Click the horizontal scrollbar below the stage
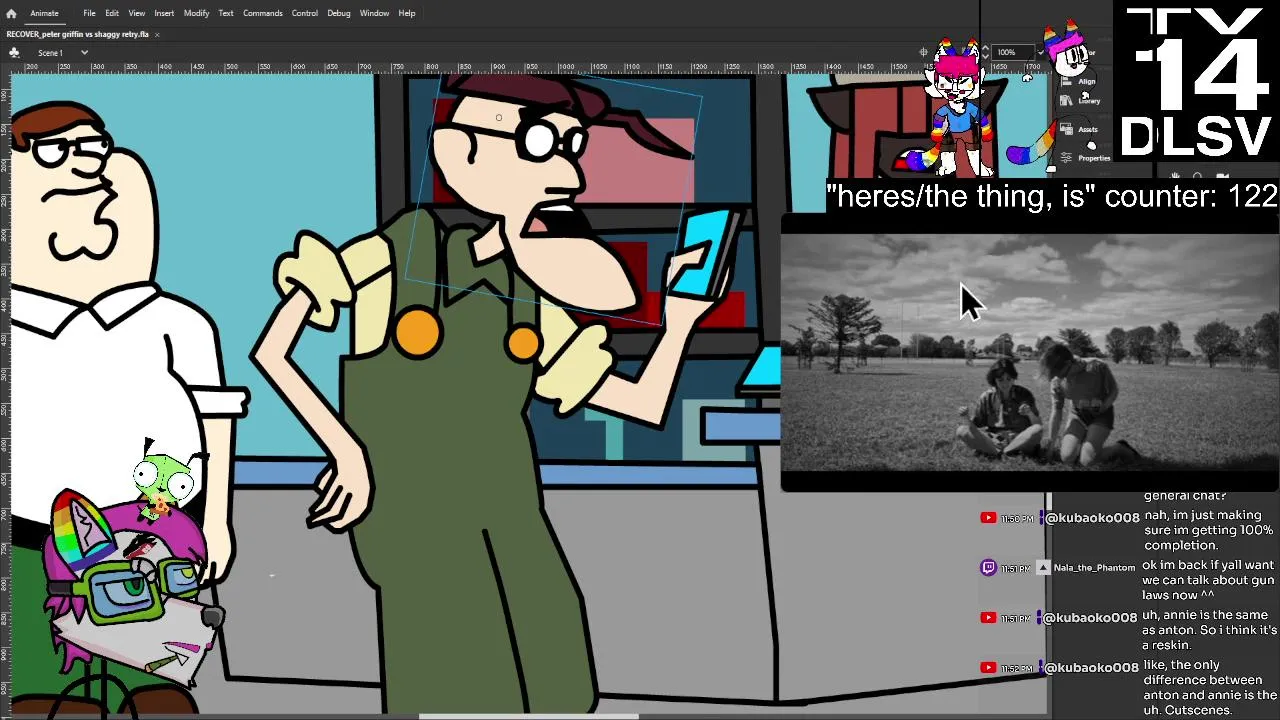Viewport: 1280px width, 720px height. pyautogui.click(x=528, y=716)
